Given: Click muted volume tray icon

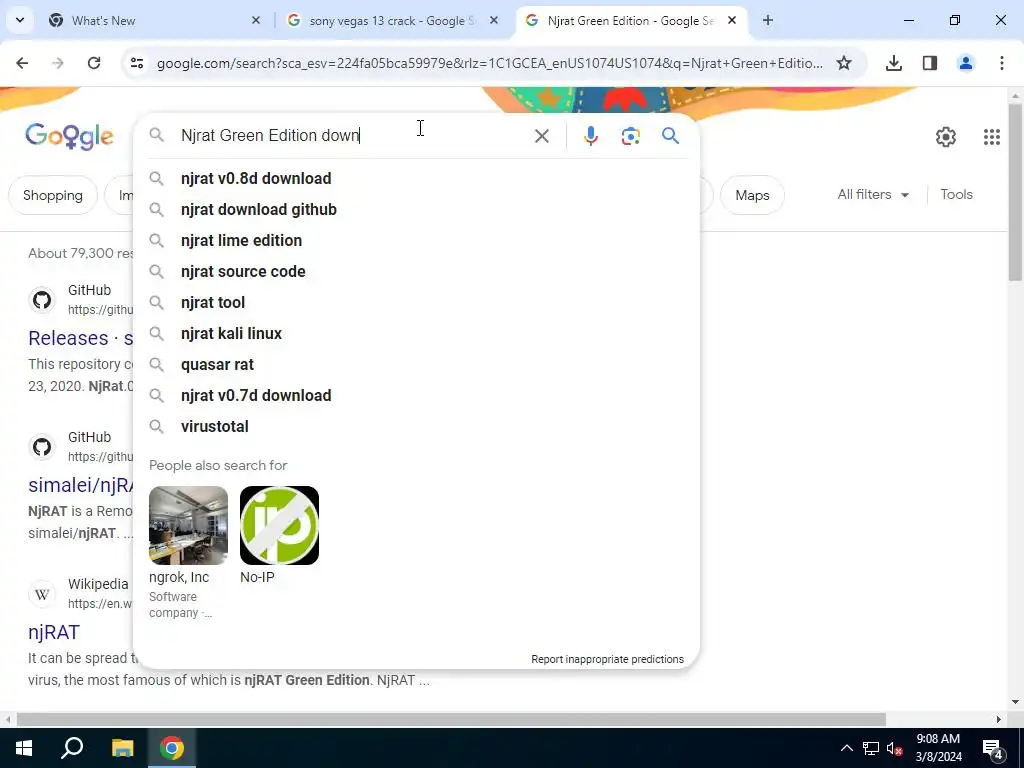Looking at the screenshot, I should [895, 748].
